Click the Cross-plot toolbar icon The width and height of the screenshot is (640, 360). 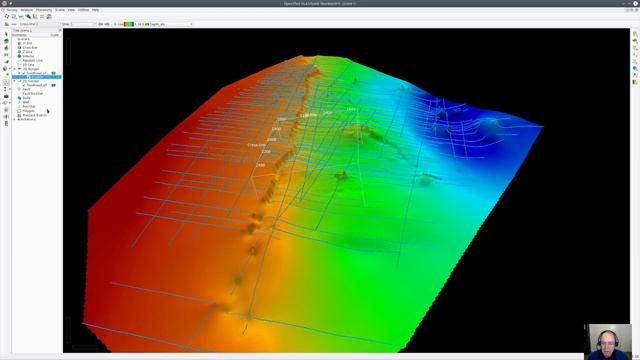click(35, 17)
